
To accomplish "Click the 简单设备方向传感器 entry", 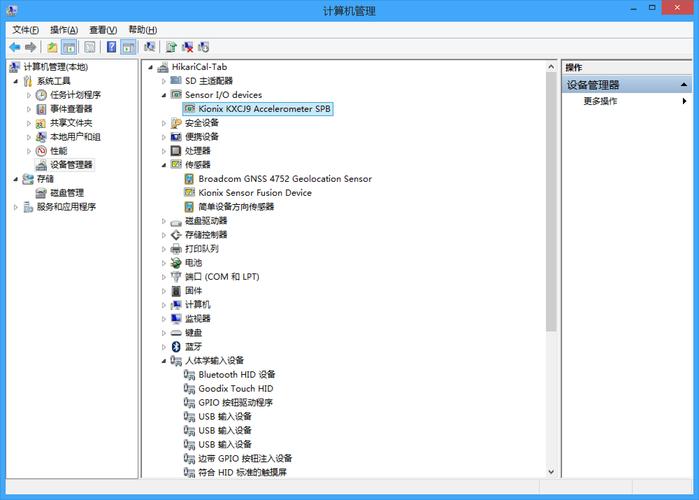I will (236, 207).
